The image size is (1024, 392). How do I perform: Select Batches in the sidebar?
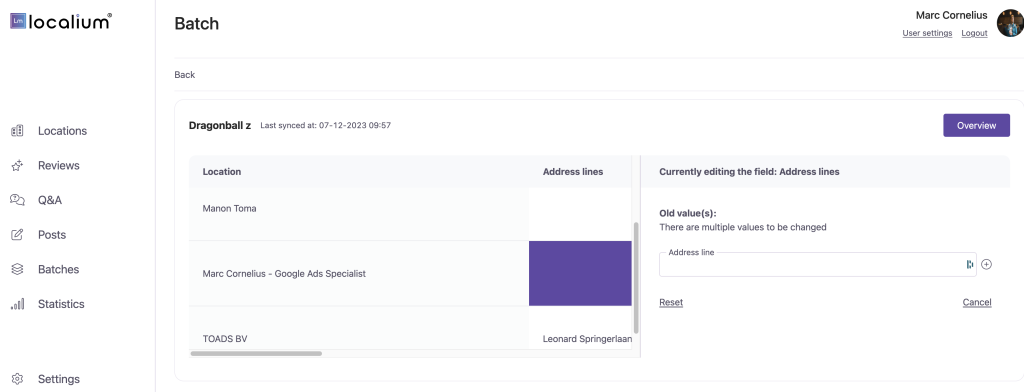[58, 269]
